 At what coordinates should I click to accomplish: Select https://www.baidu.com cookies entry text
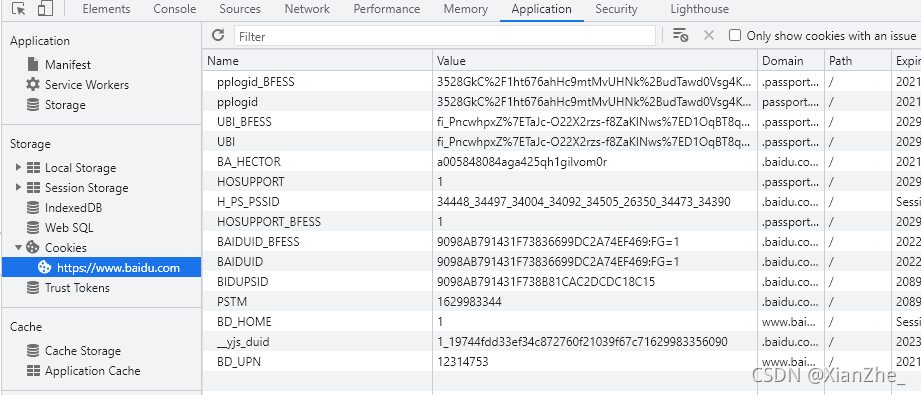118,268
